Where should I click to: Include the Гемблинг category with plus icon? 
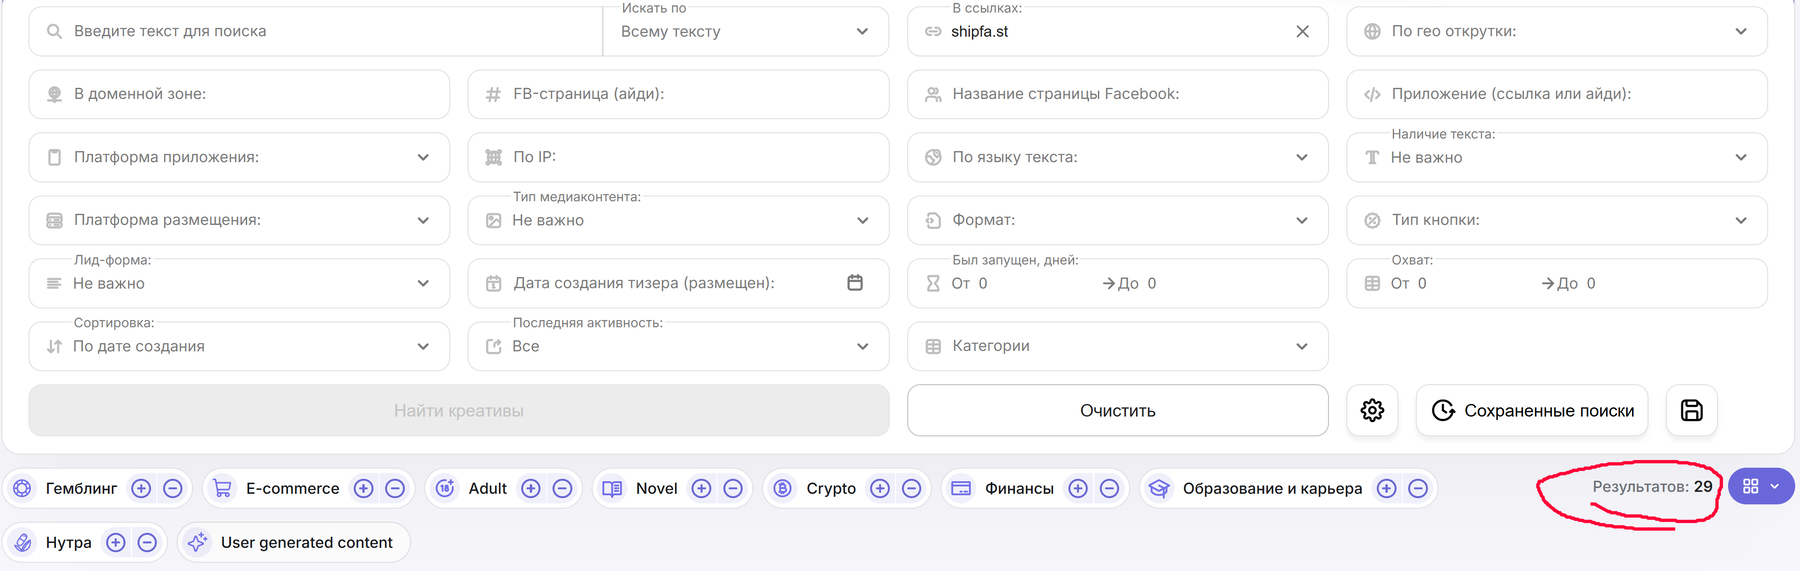pyautogui.click(x=141, y=488)
